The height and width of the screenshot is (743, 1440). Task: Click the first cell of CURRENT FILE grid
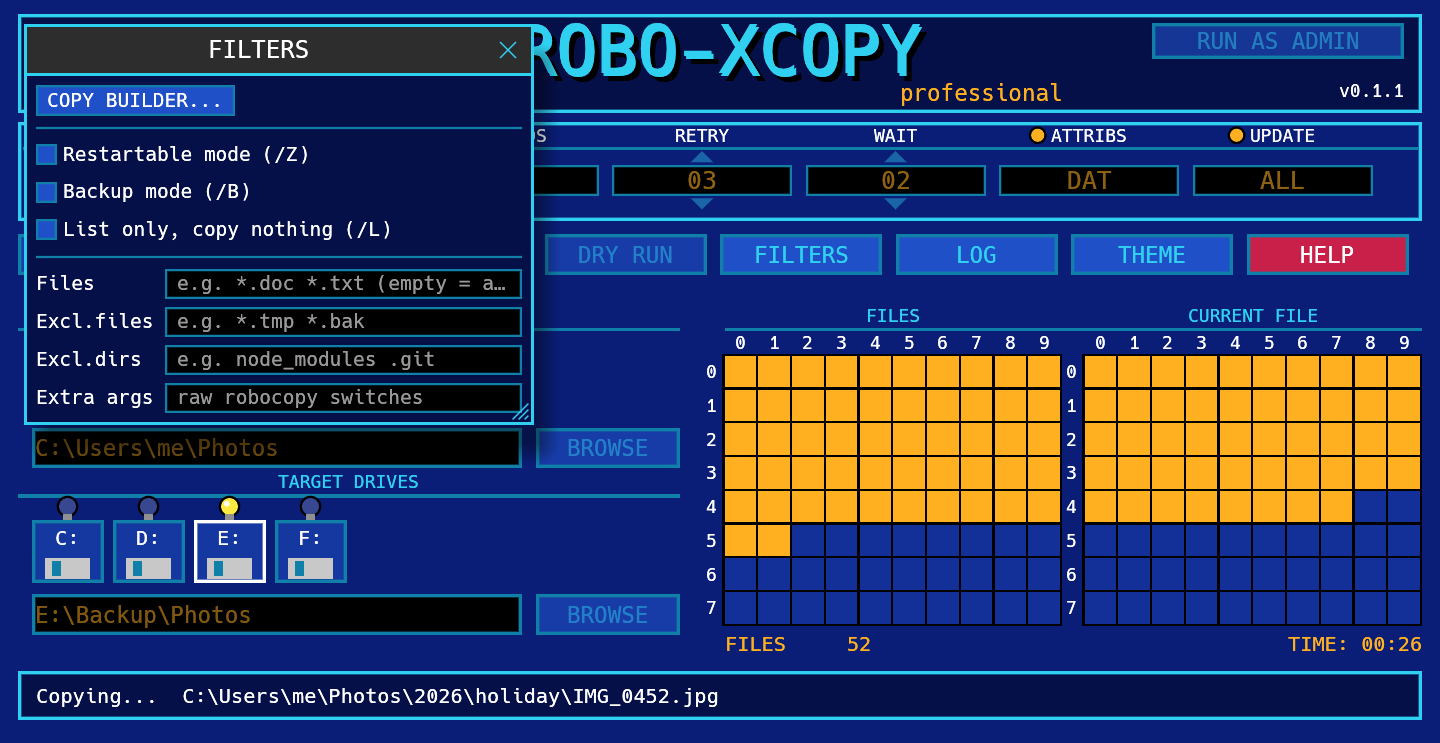[x=1101, y=372]
